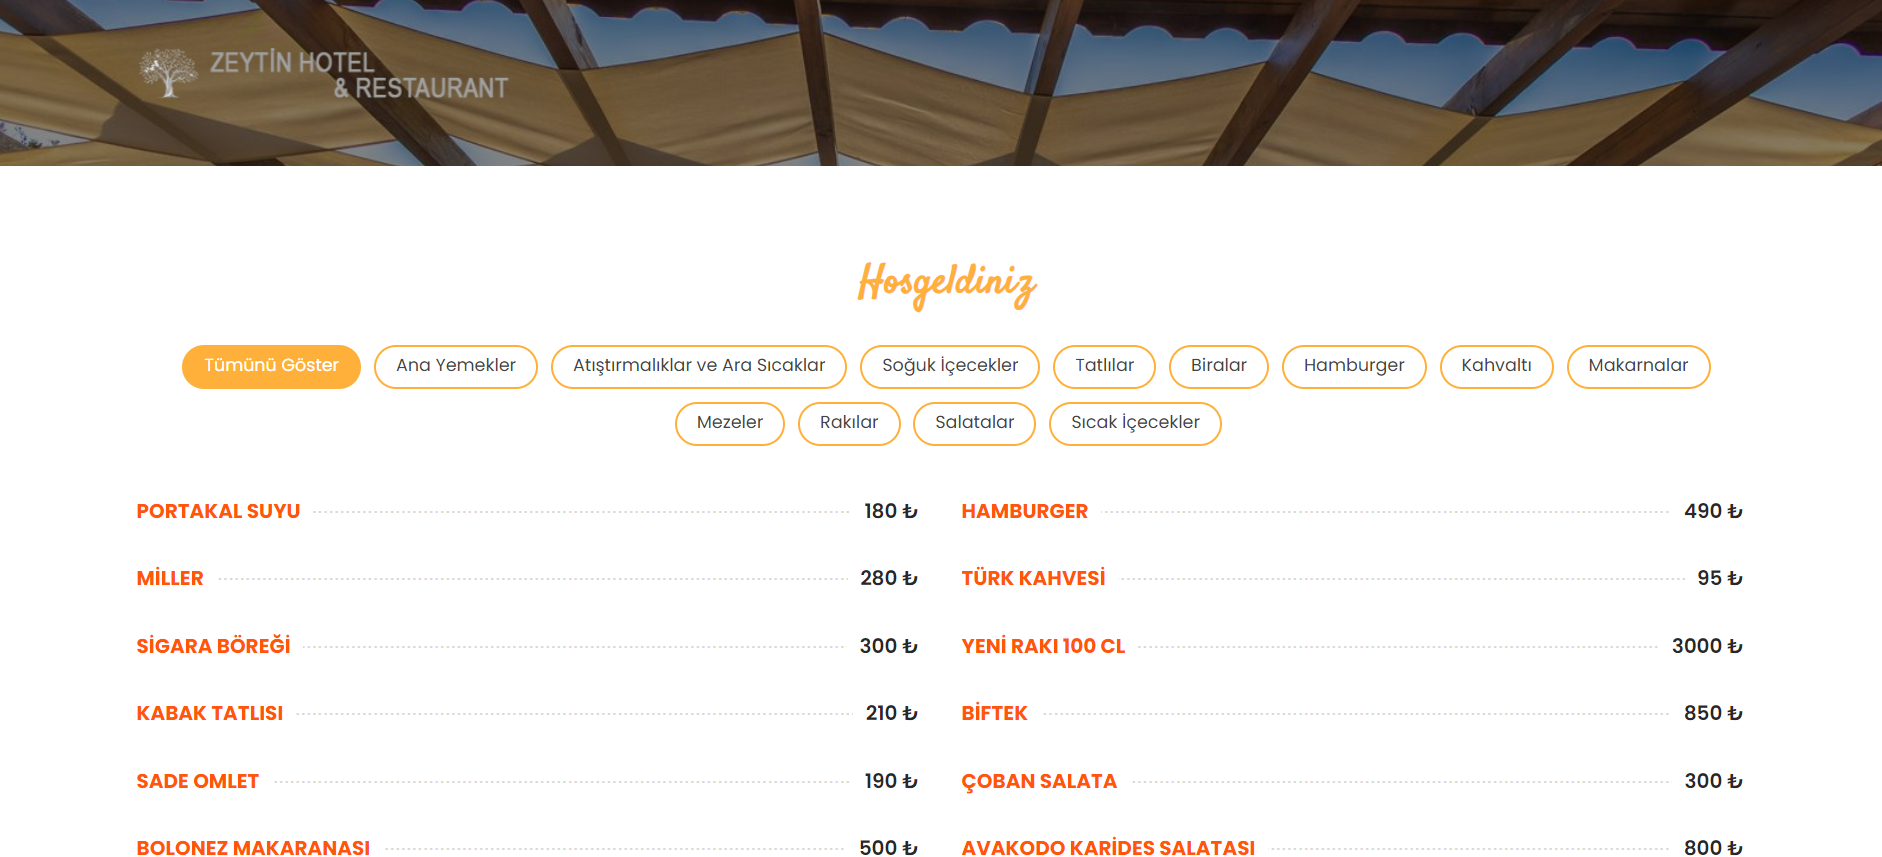Screen dimensions: 1882x857
Task: Click the Hoşgeldiniz welcome heading
Action: 946,284
